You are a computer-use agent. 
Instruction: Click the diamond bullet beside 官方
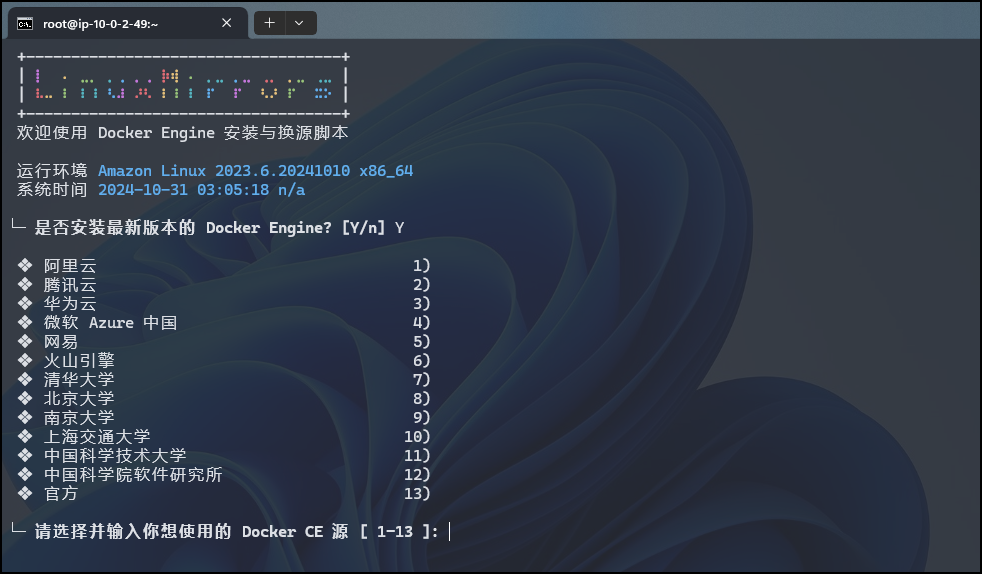click(25, 493)
